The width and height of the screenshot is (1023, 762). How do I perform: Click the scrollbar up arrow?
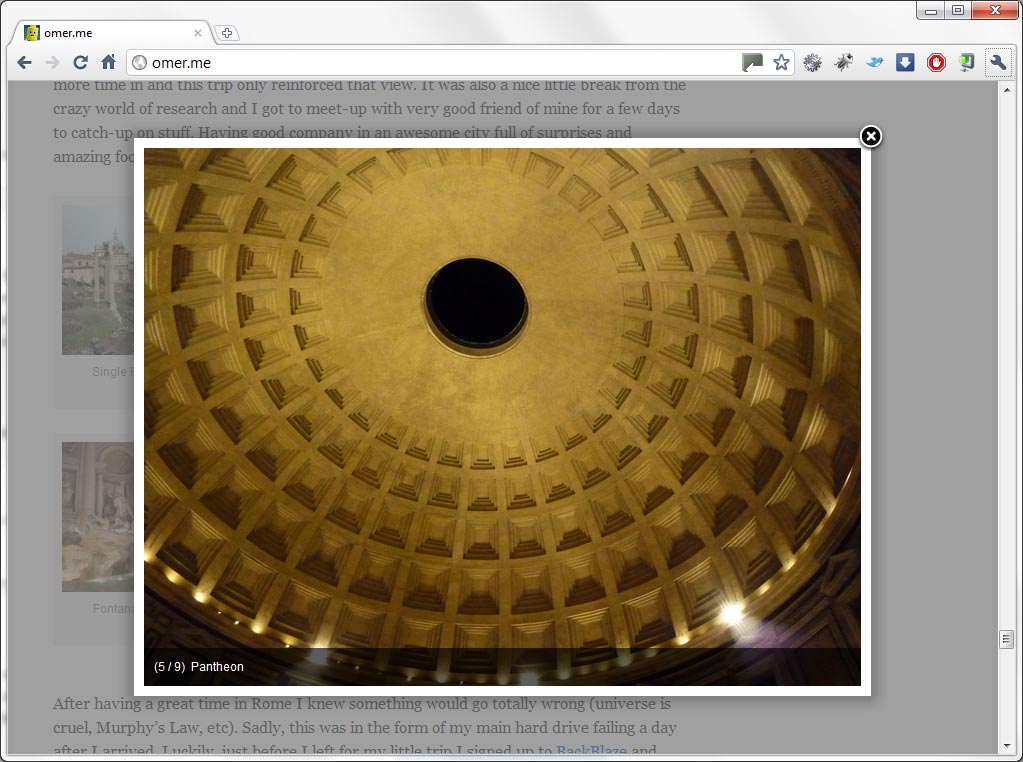click(x=1006, y=89)
